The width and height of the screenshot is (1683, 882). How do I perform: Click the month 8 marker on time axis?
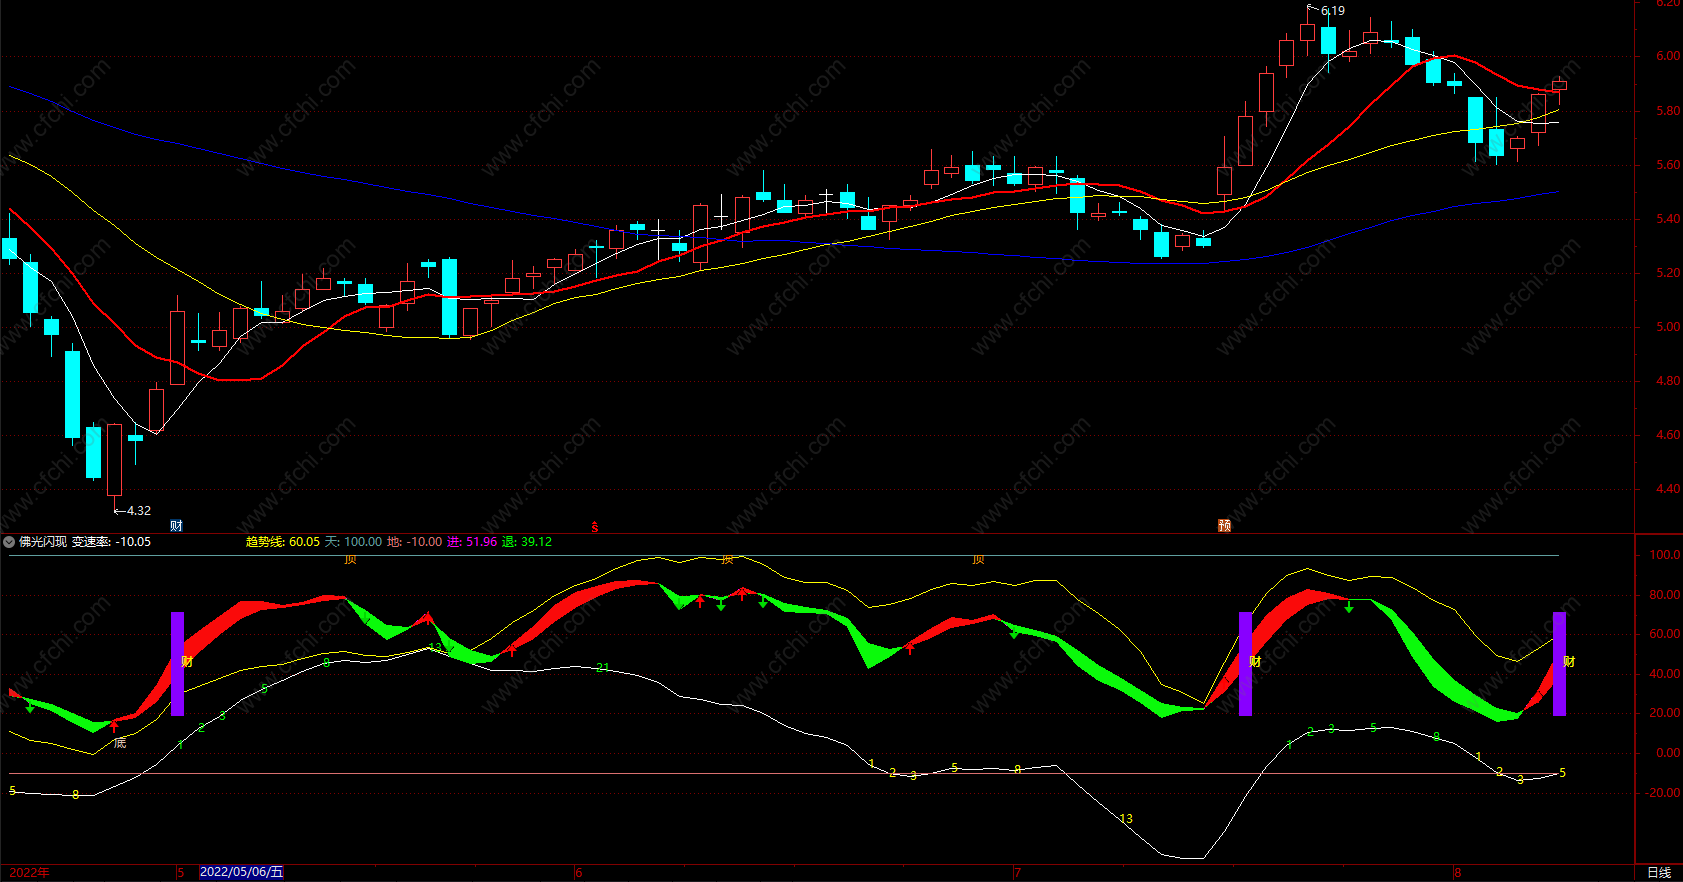coord(1457,873)
